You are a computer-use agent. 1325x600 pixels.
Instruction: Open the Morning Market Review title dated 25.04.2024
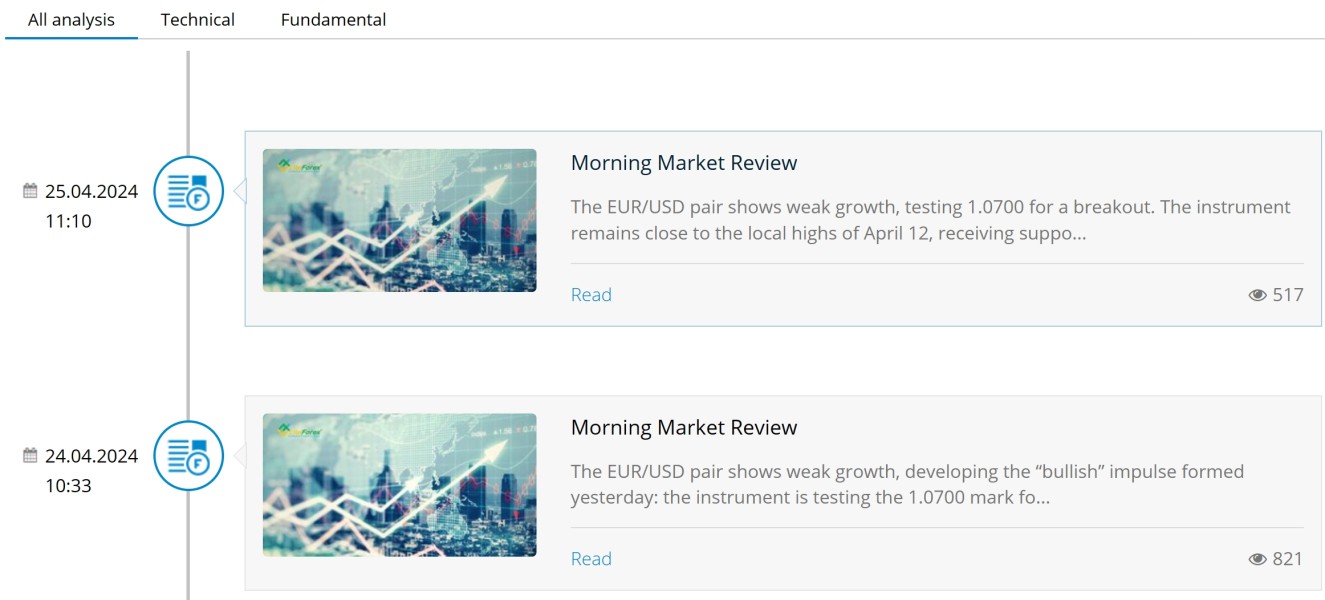point(684,163)
